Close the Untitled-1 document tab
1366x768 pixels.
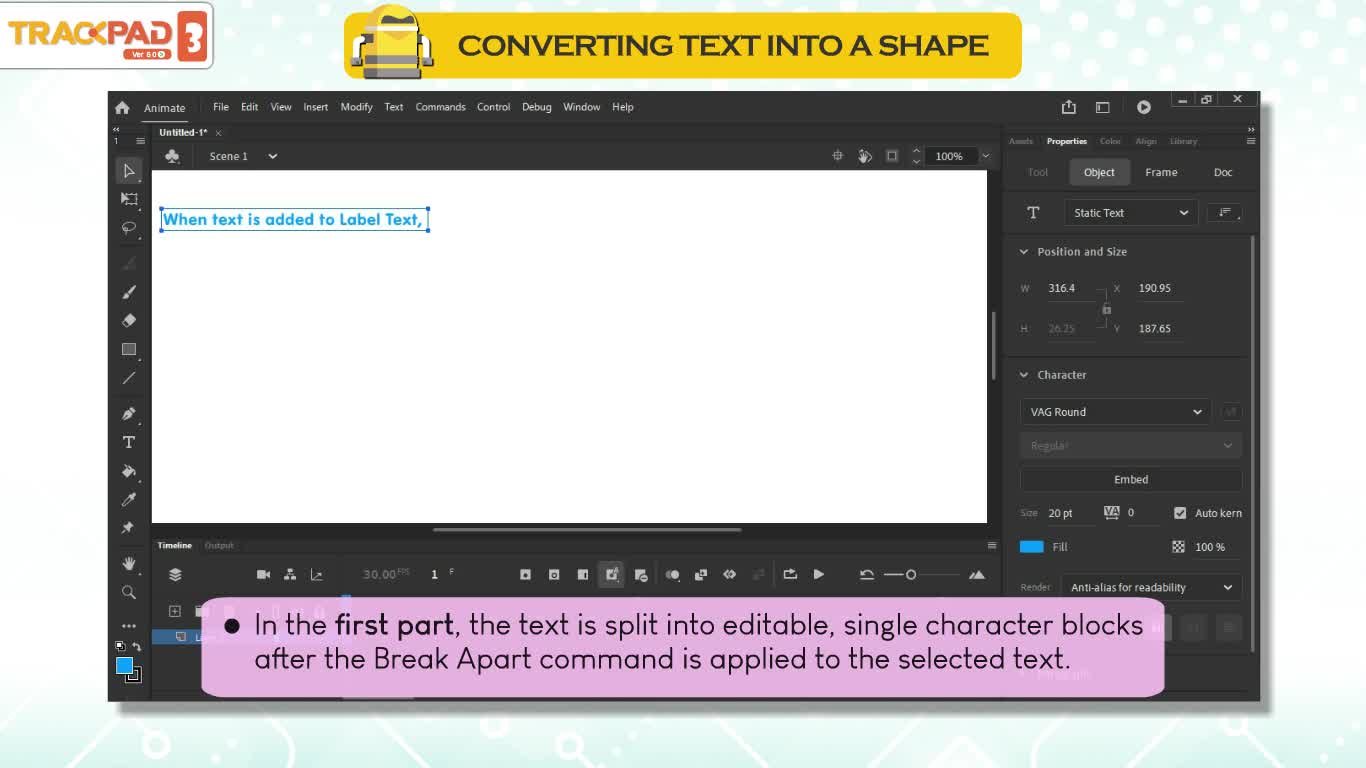pos(218,133)
